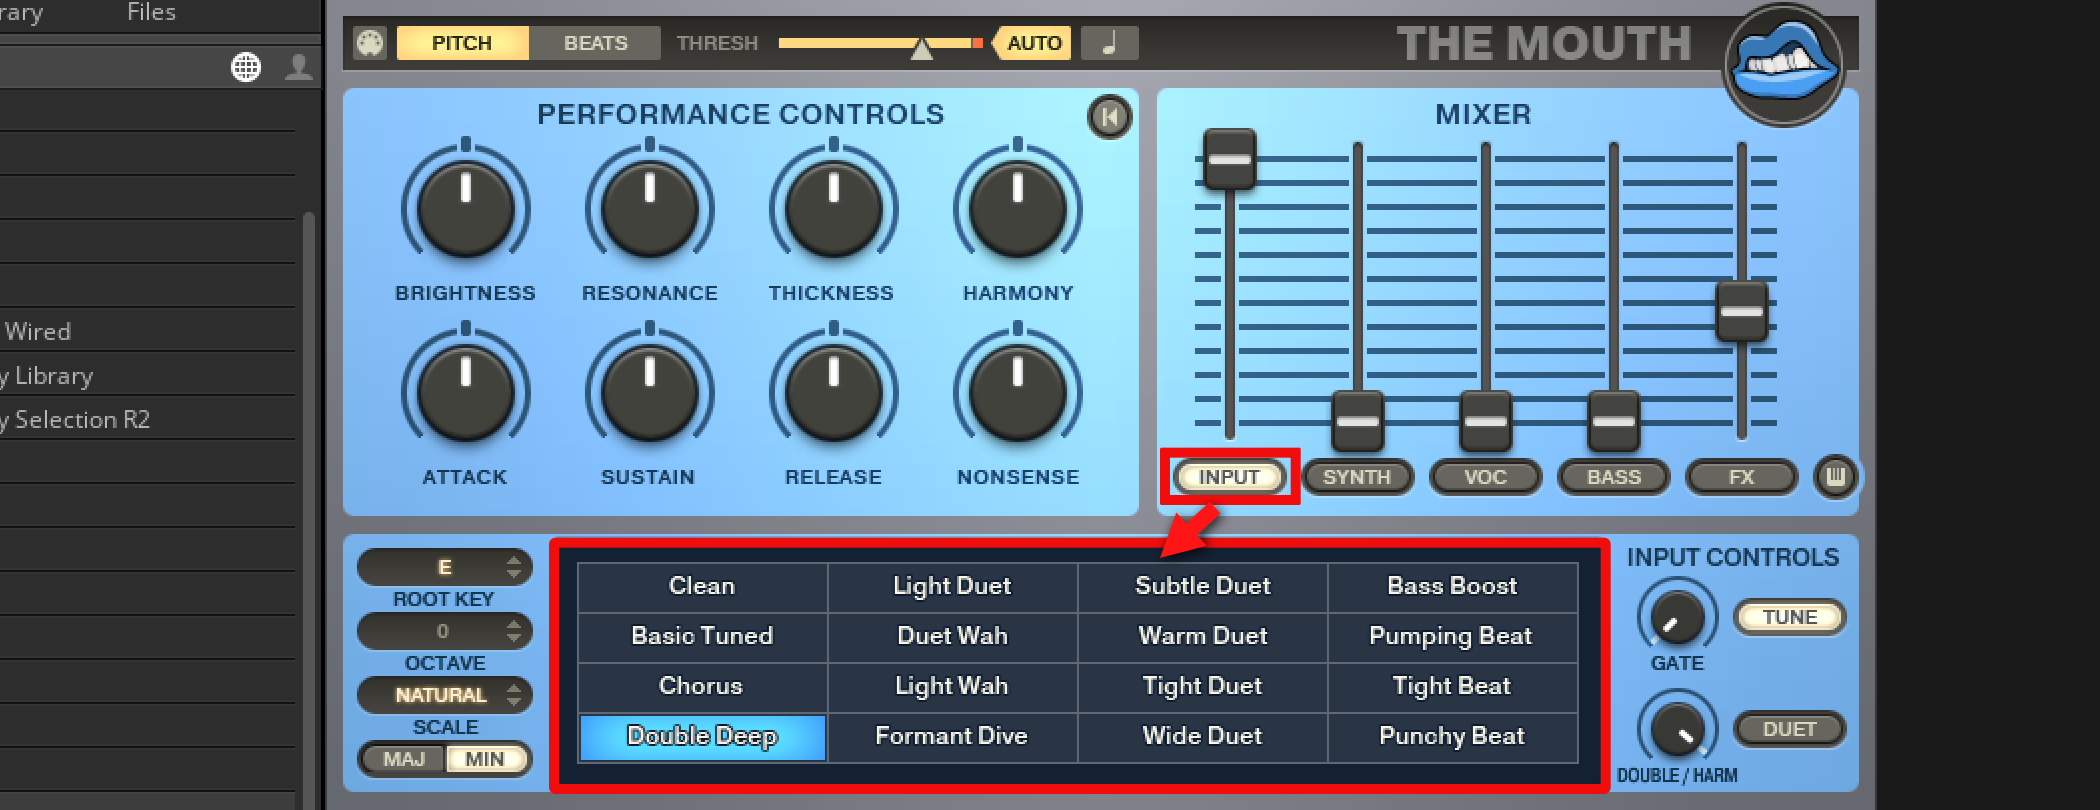
Task: Click the INPUT mixer fader handle
Action: [x=1230, y=159]
